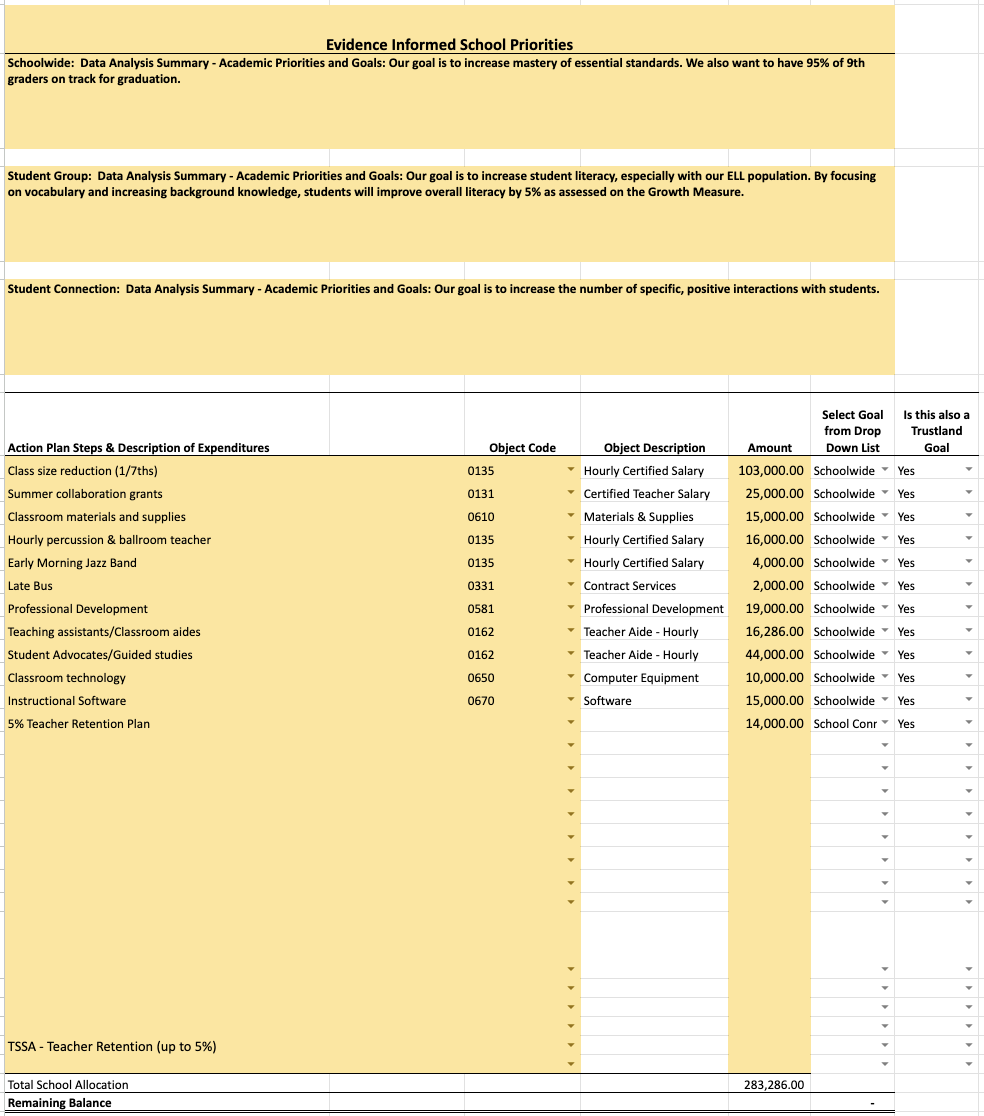Select the Student Connection Data Analysis Summary cell
The image size is (984, 1116).
pyautogui.click(x=449, y=327)
